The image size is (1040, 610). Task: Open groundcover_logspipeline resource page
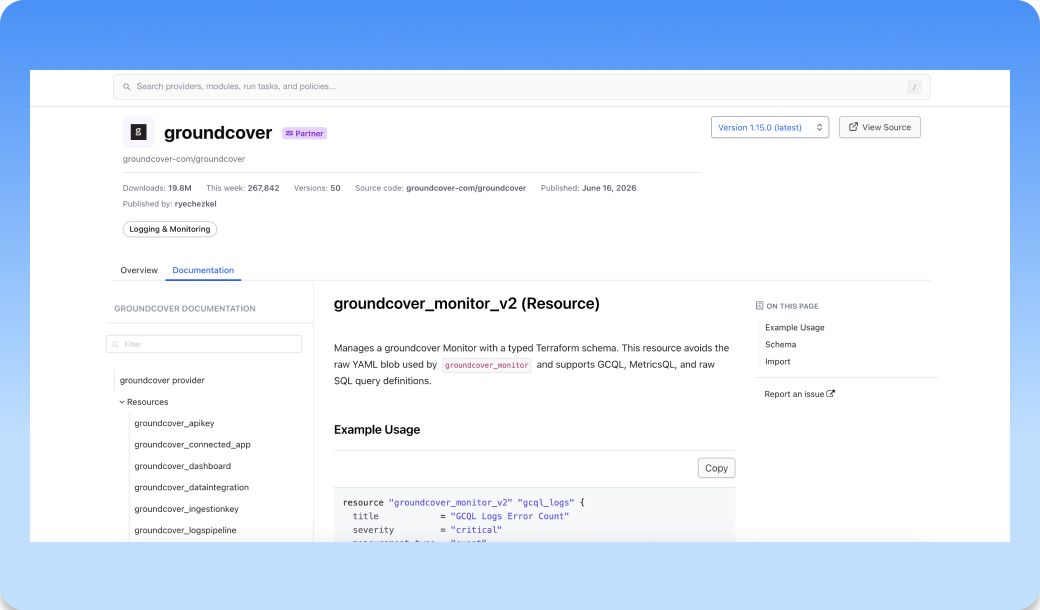pyautogui.click(x=185, y=530)
